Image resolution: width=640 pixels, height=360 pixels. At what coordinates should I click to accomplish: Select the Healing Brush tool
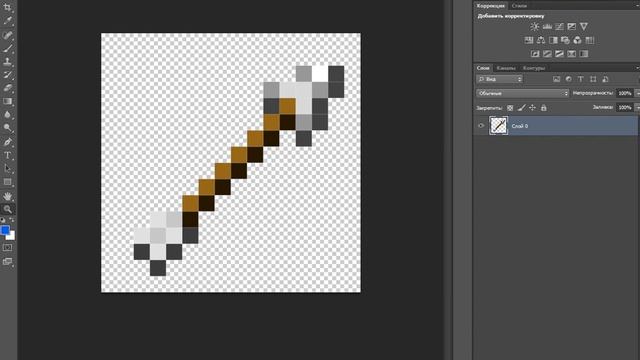pos(7,35)
